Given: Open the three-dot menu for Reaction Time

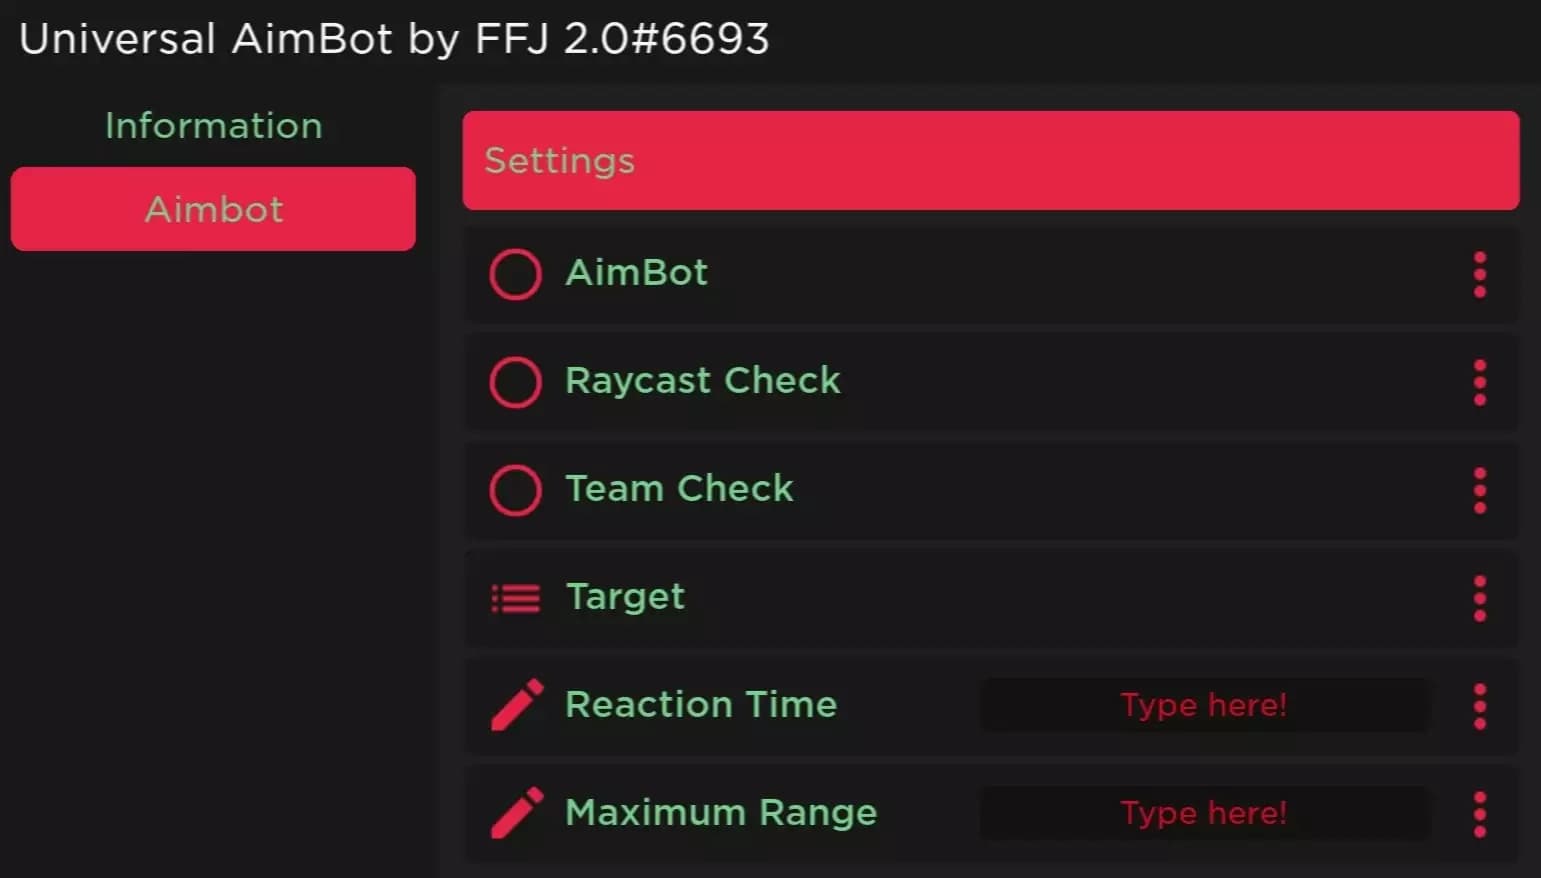Looking at the screenshot, I should [1479, 705].
